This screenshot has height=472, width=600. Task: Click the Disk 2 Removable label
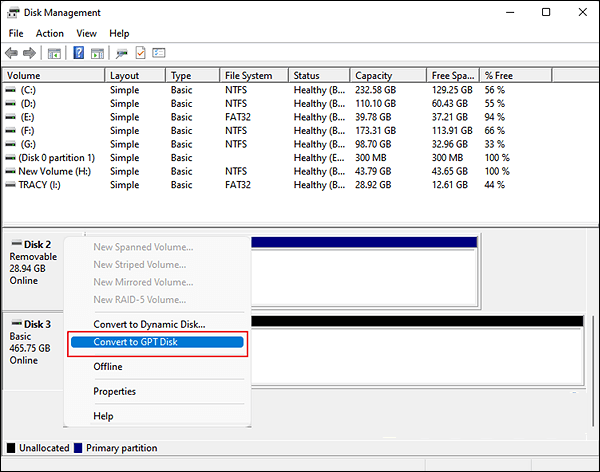tap(32, 258)
